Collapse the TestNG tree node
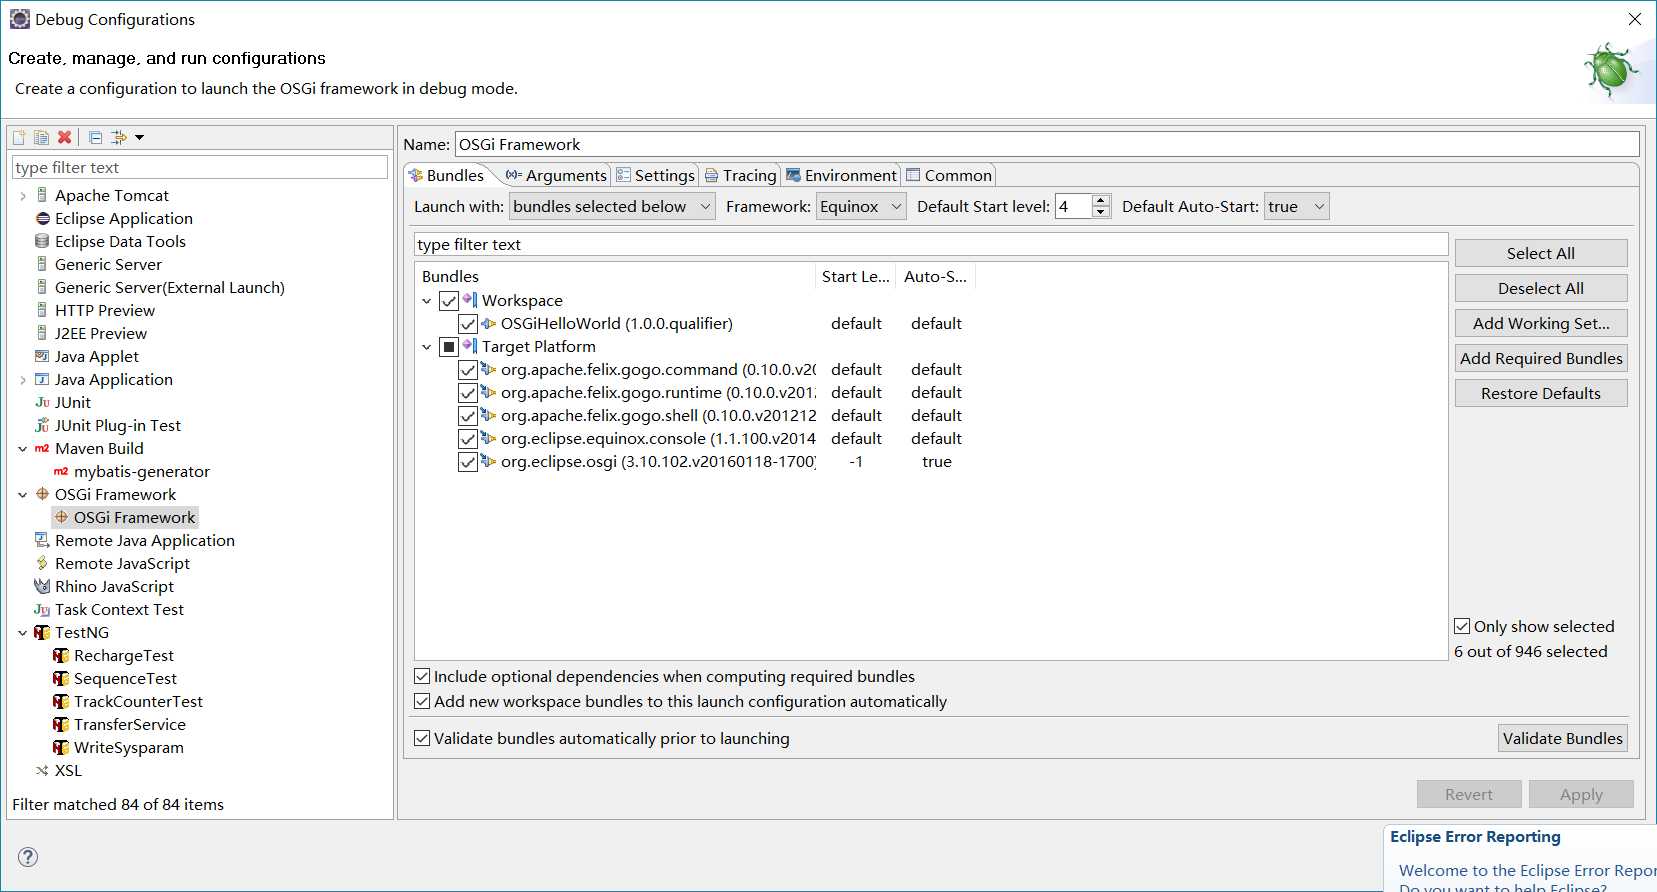The height and width of the screenshot is (892, 1657). [x=23, y=633]
